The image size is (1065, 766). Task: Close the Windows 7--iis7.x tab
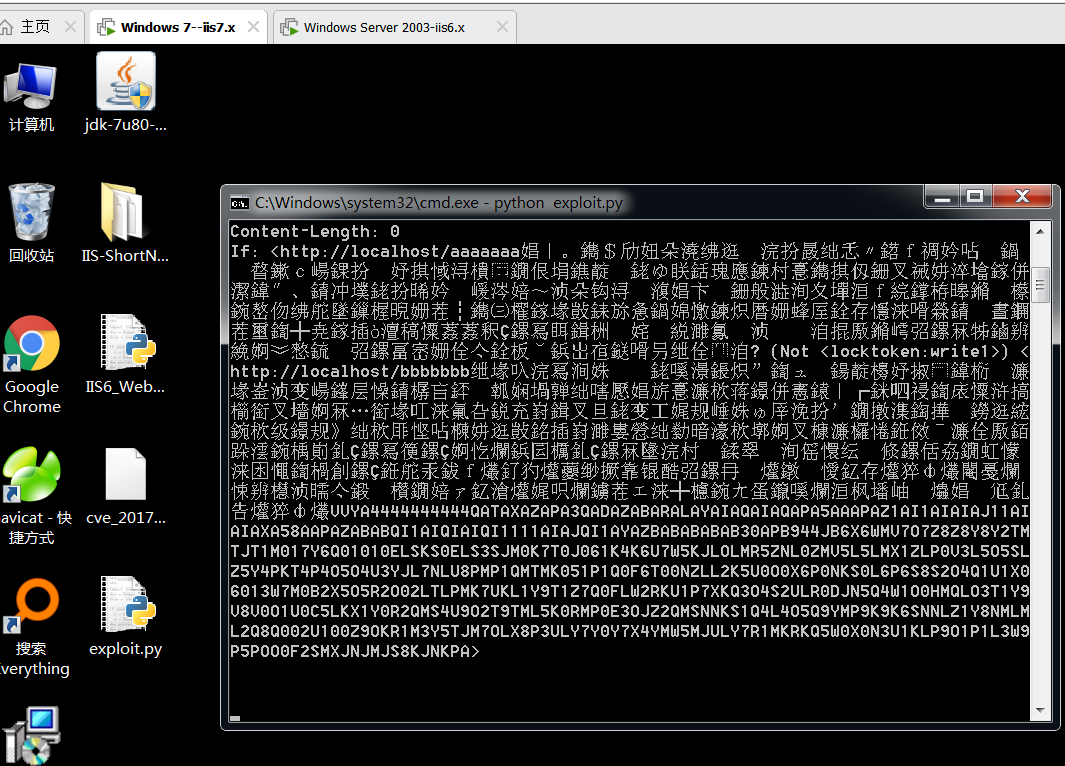pyautogui.click(x=253, y=26)
